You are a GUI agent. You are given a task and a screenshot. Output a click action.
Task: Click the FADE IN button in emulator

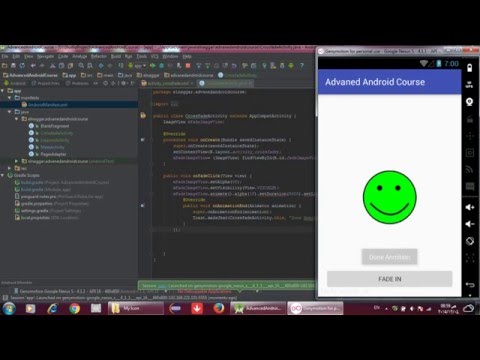[390, 279]
